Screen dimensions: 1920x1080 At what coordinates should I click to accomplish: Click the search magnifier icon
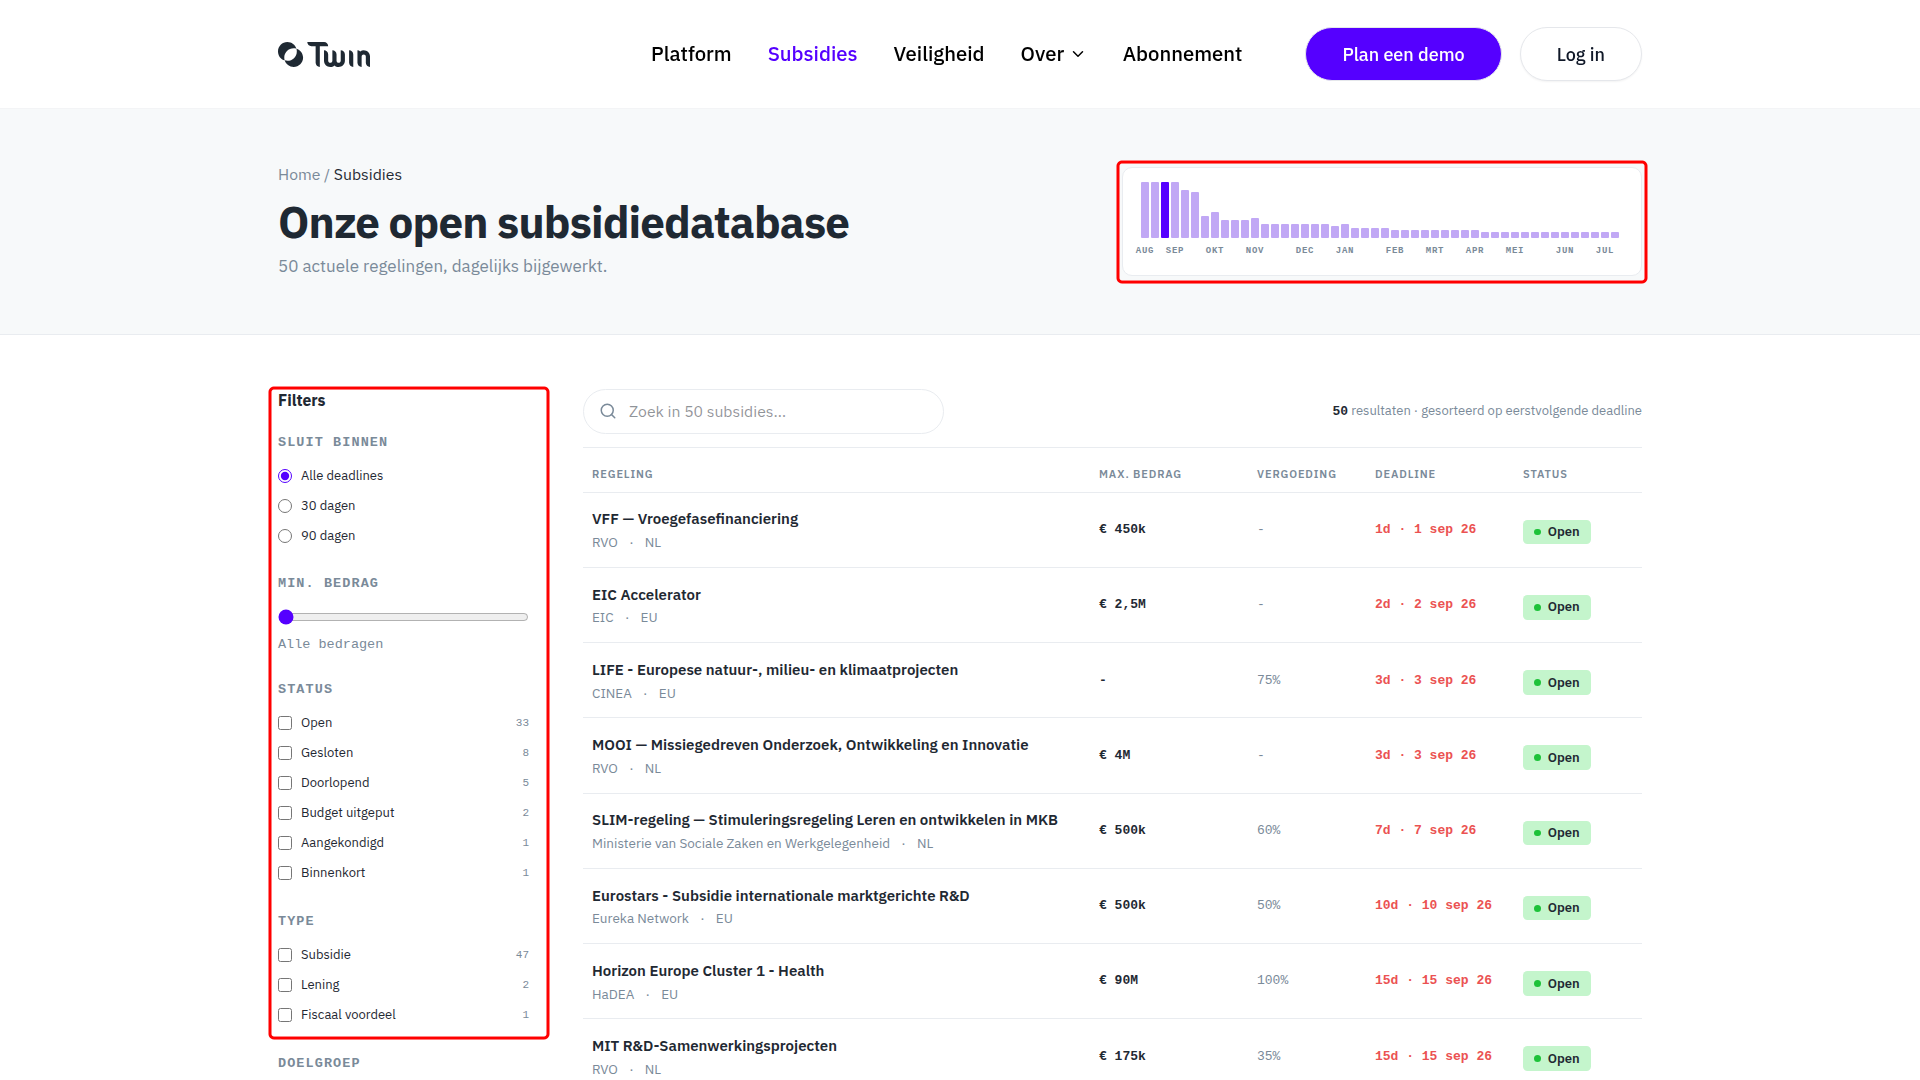pos(608,411)
